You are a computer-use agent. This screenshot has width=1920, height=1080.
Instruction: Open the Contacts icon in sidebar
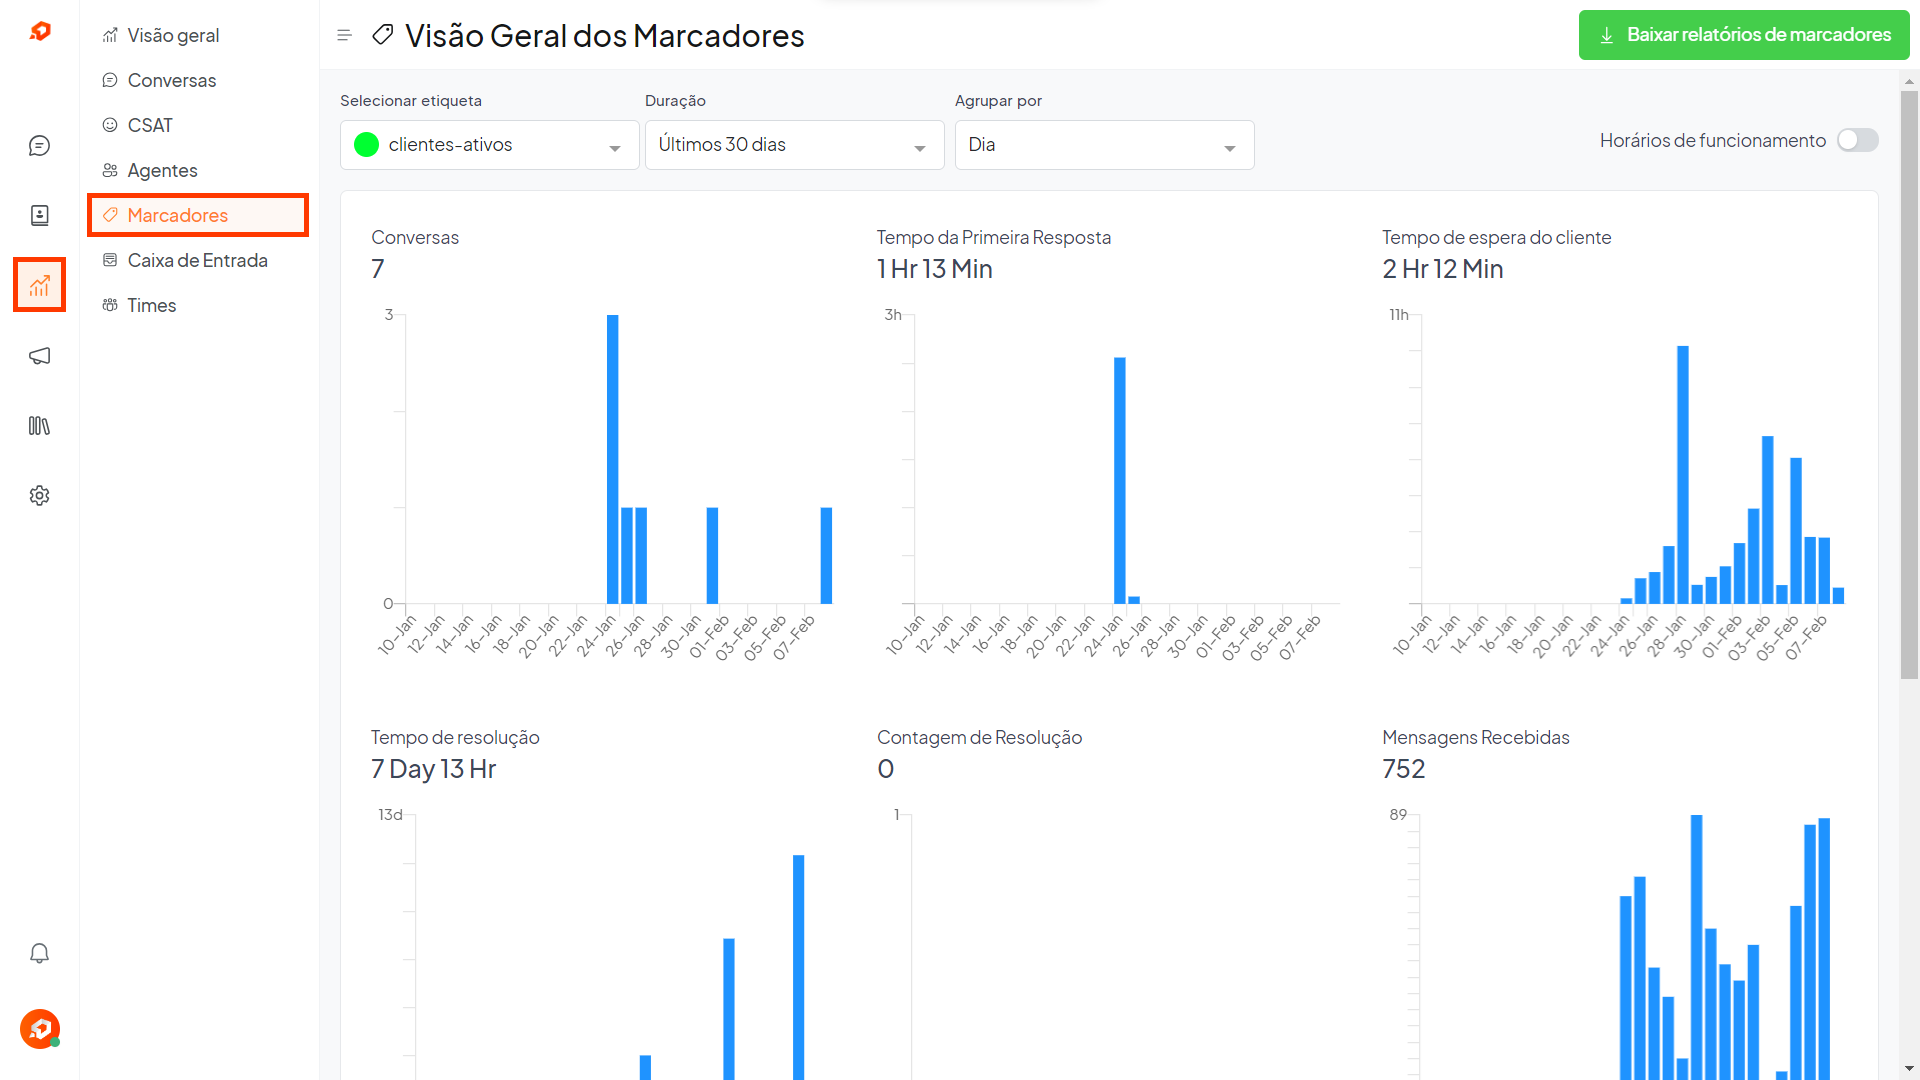pyautogui.click(x=39, y=216)
